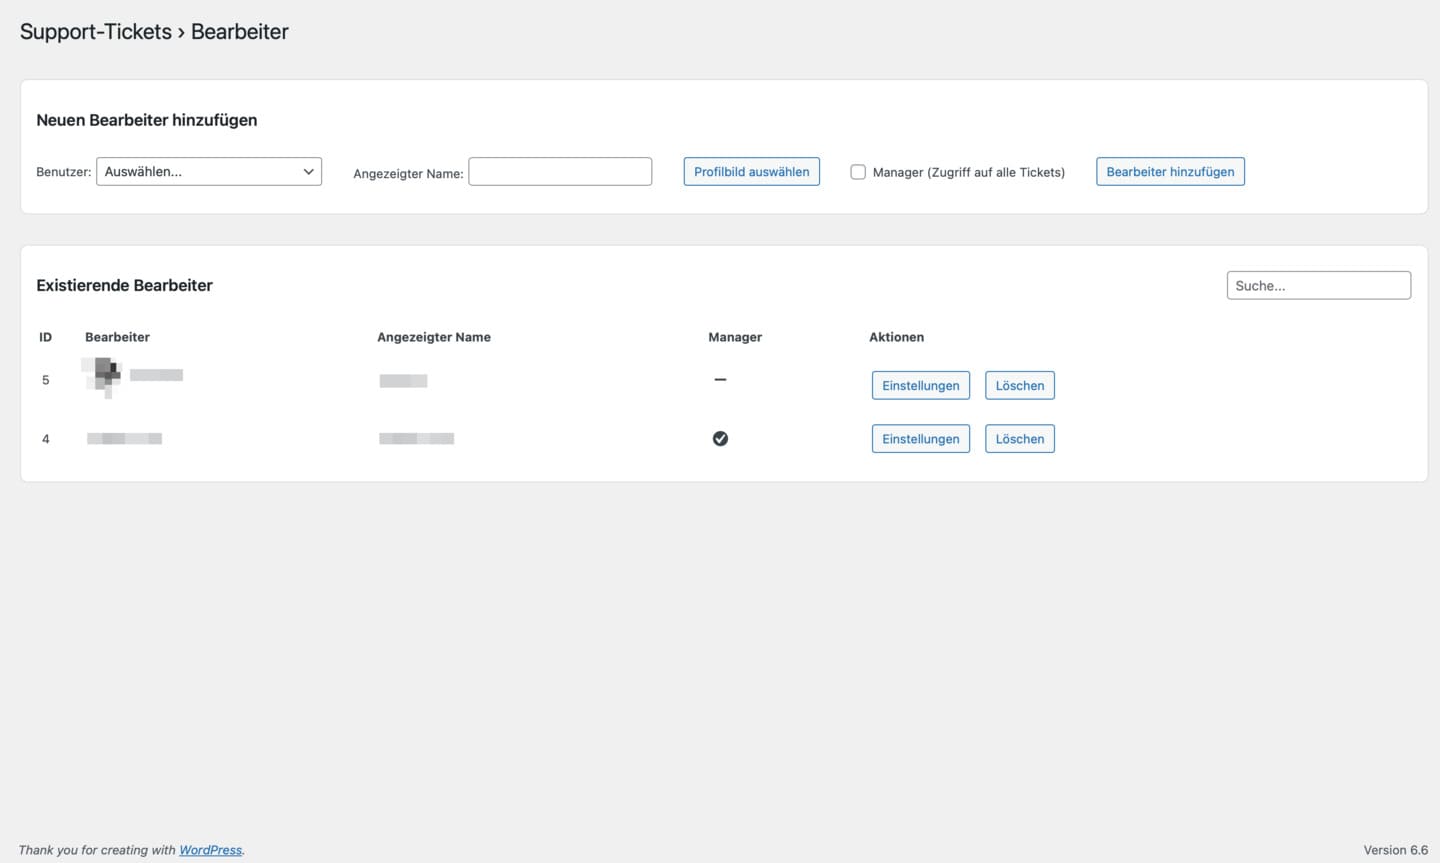Open Einstellungen for Bearbeiter ID 4
Image resolution: width=1440 pixels, height=863 pixels.
[920, 439]
